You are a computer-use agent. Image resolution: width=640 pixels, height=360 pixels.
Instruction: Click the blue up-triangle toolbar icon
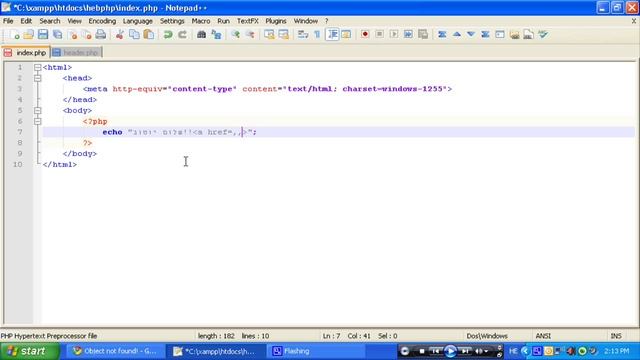pos(457,35)
